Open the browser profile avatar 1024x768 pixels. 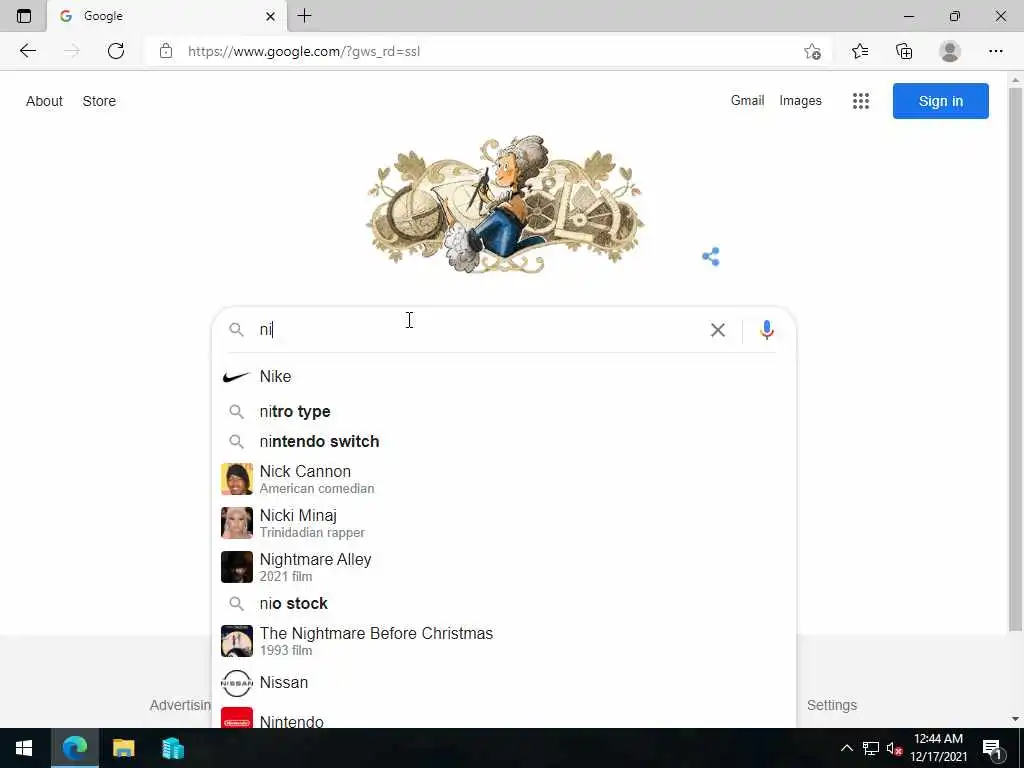[950, 51]
